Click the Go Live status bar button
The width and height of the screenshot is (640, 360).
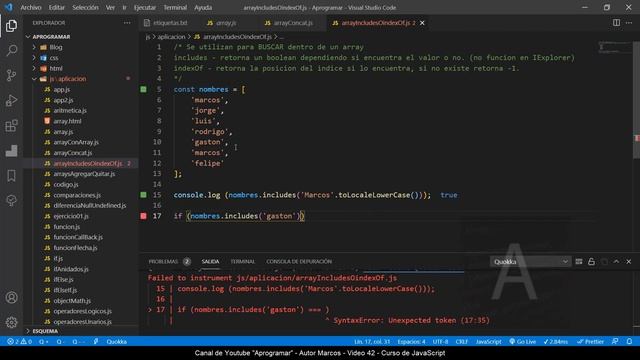pyautogui.click(x=522, y=342)
